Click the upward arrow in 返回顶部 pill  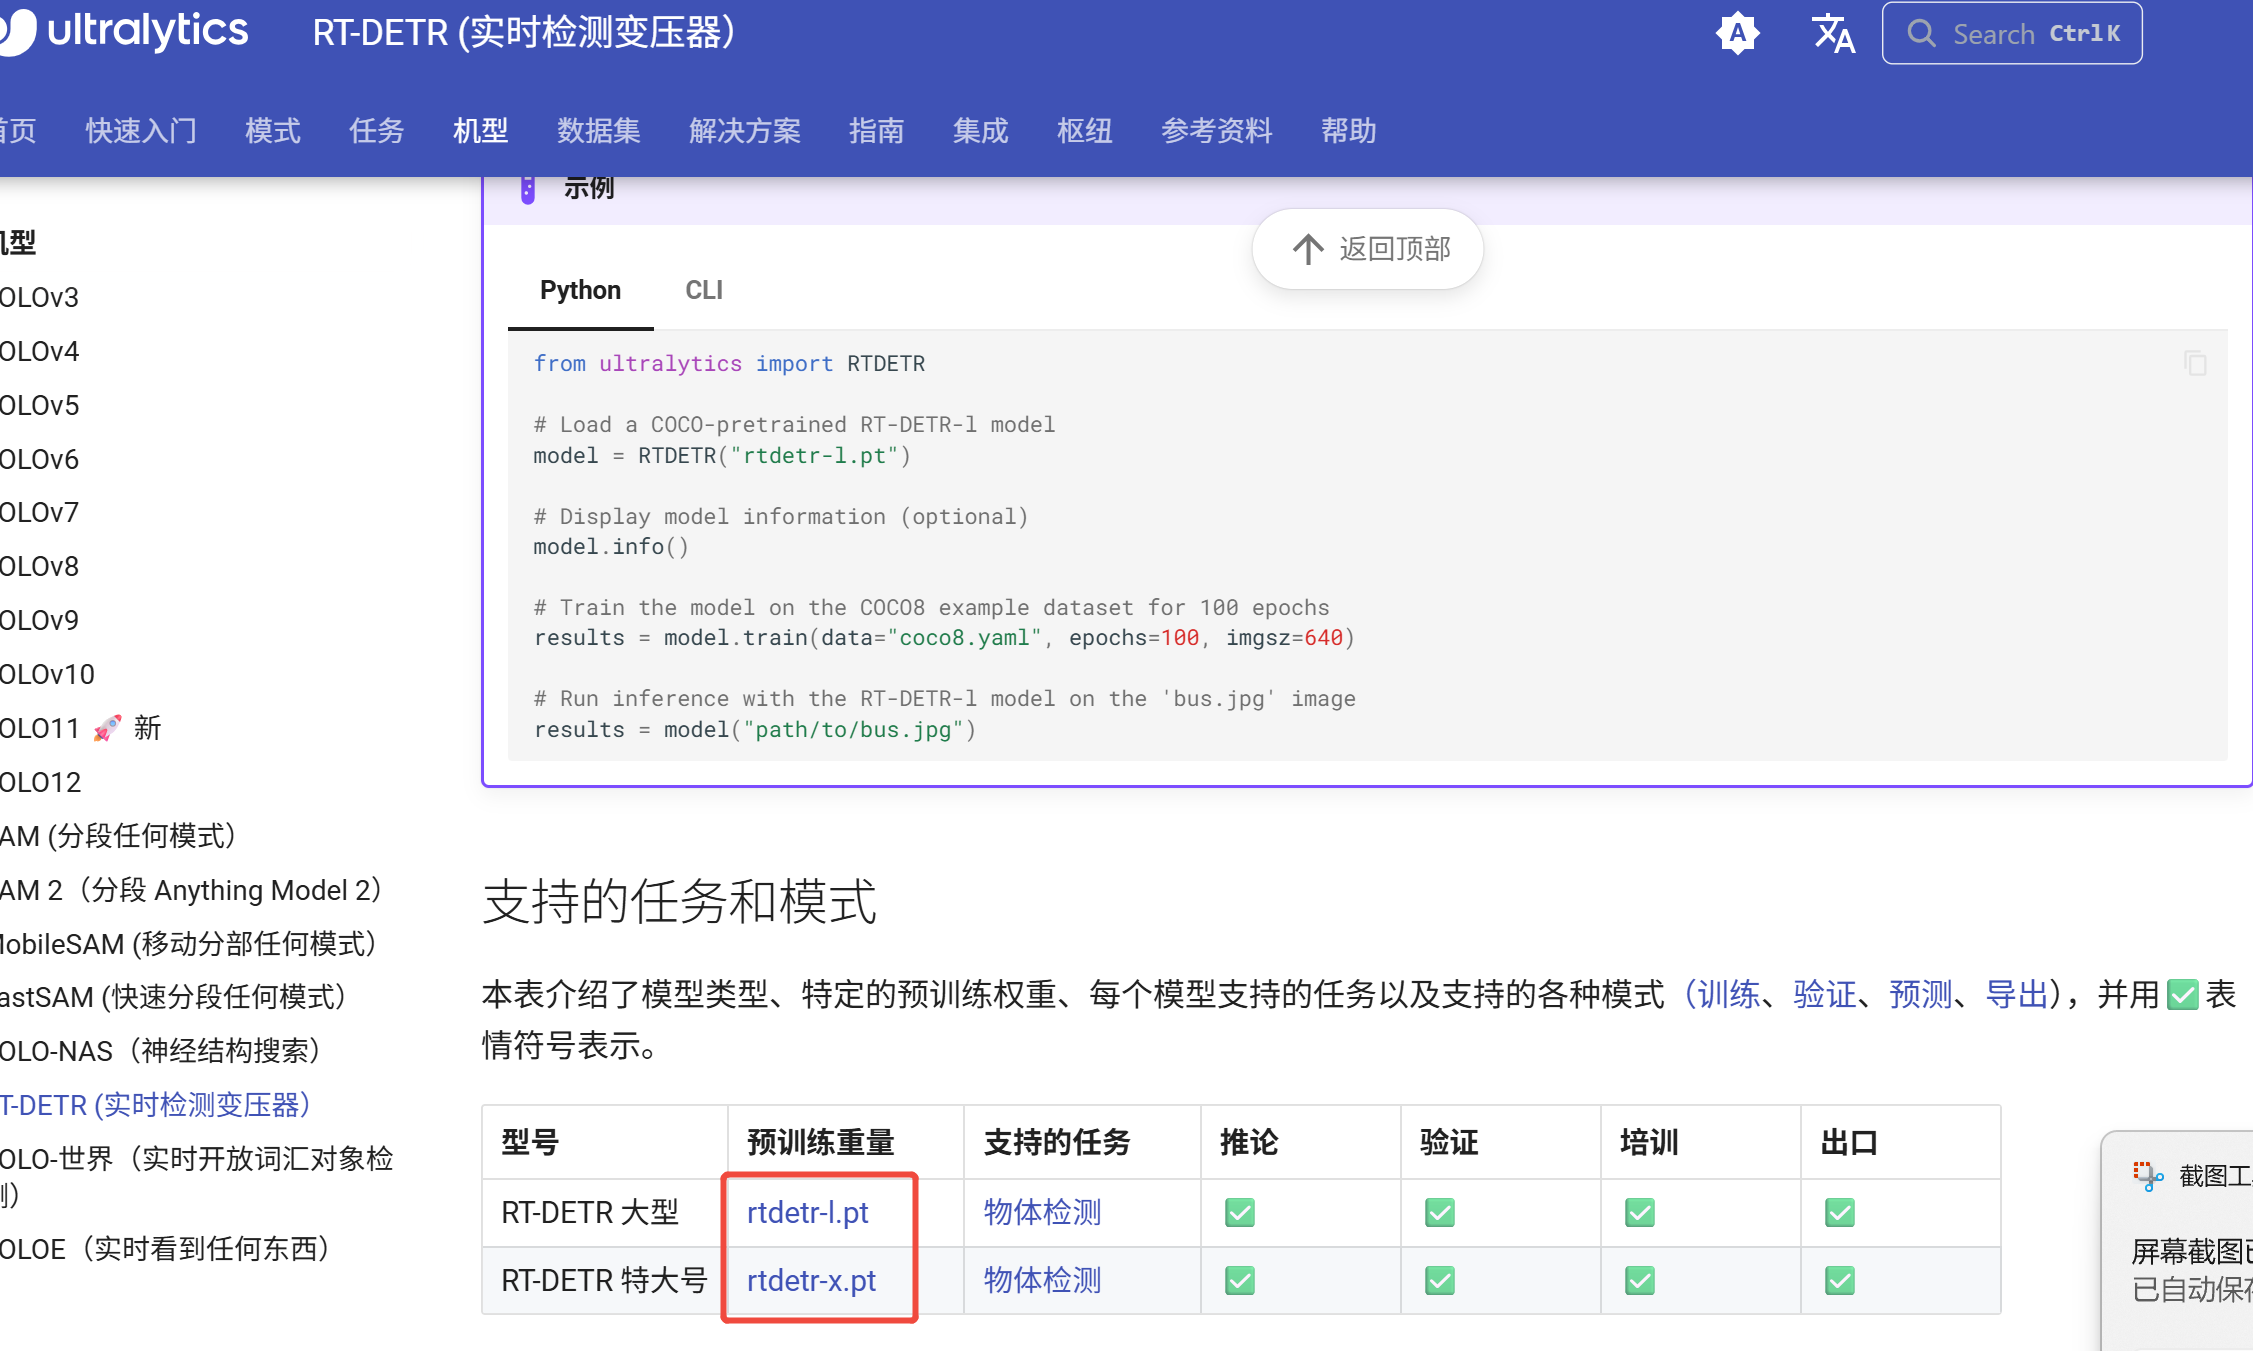(1307, 249)
